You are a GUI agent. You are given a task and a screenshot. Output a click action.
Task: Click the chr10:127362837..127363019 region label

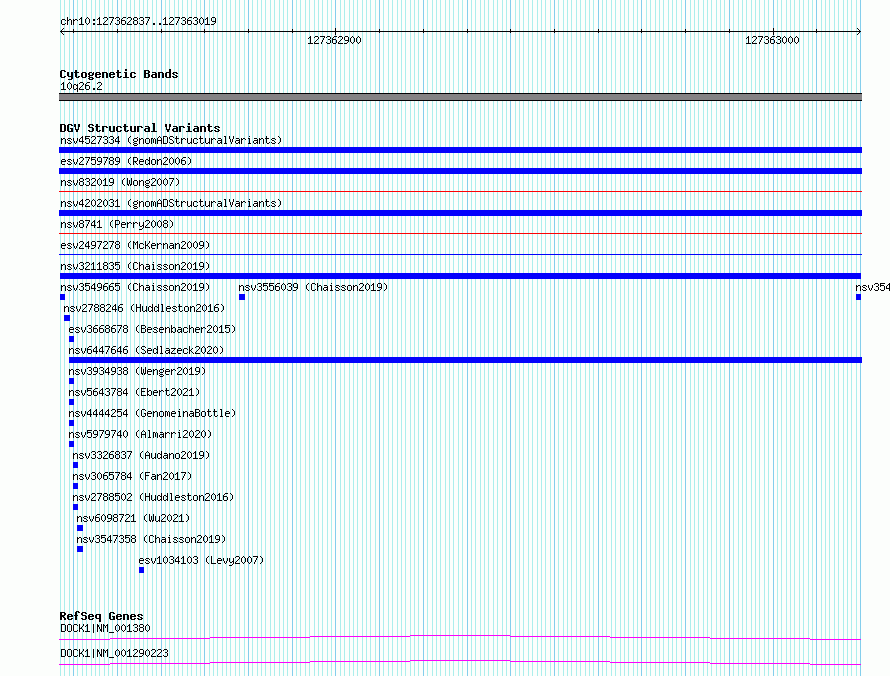pos(138,22)
